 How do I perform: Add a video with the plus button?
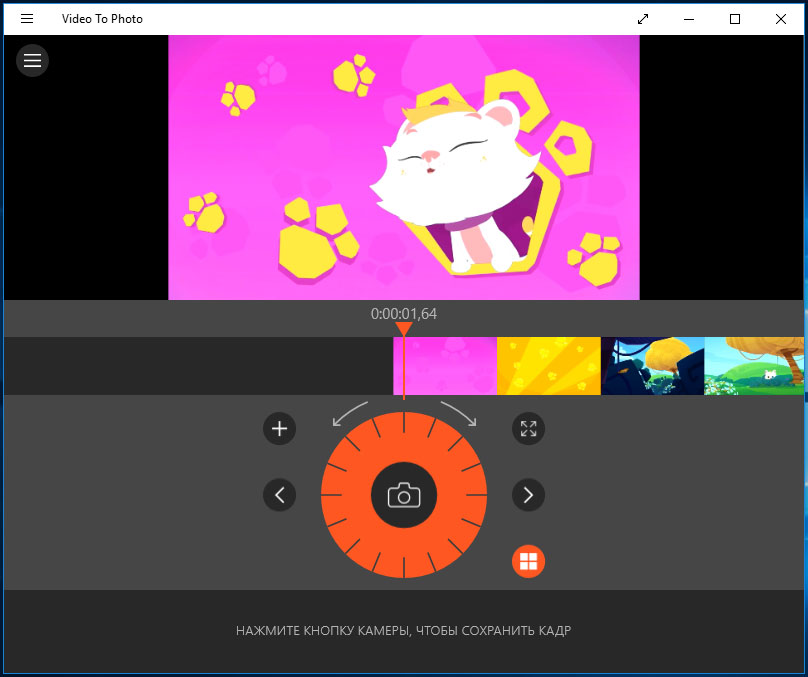[279, 428]
